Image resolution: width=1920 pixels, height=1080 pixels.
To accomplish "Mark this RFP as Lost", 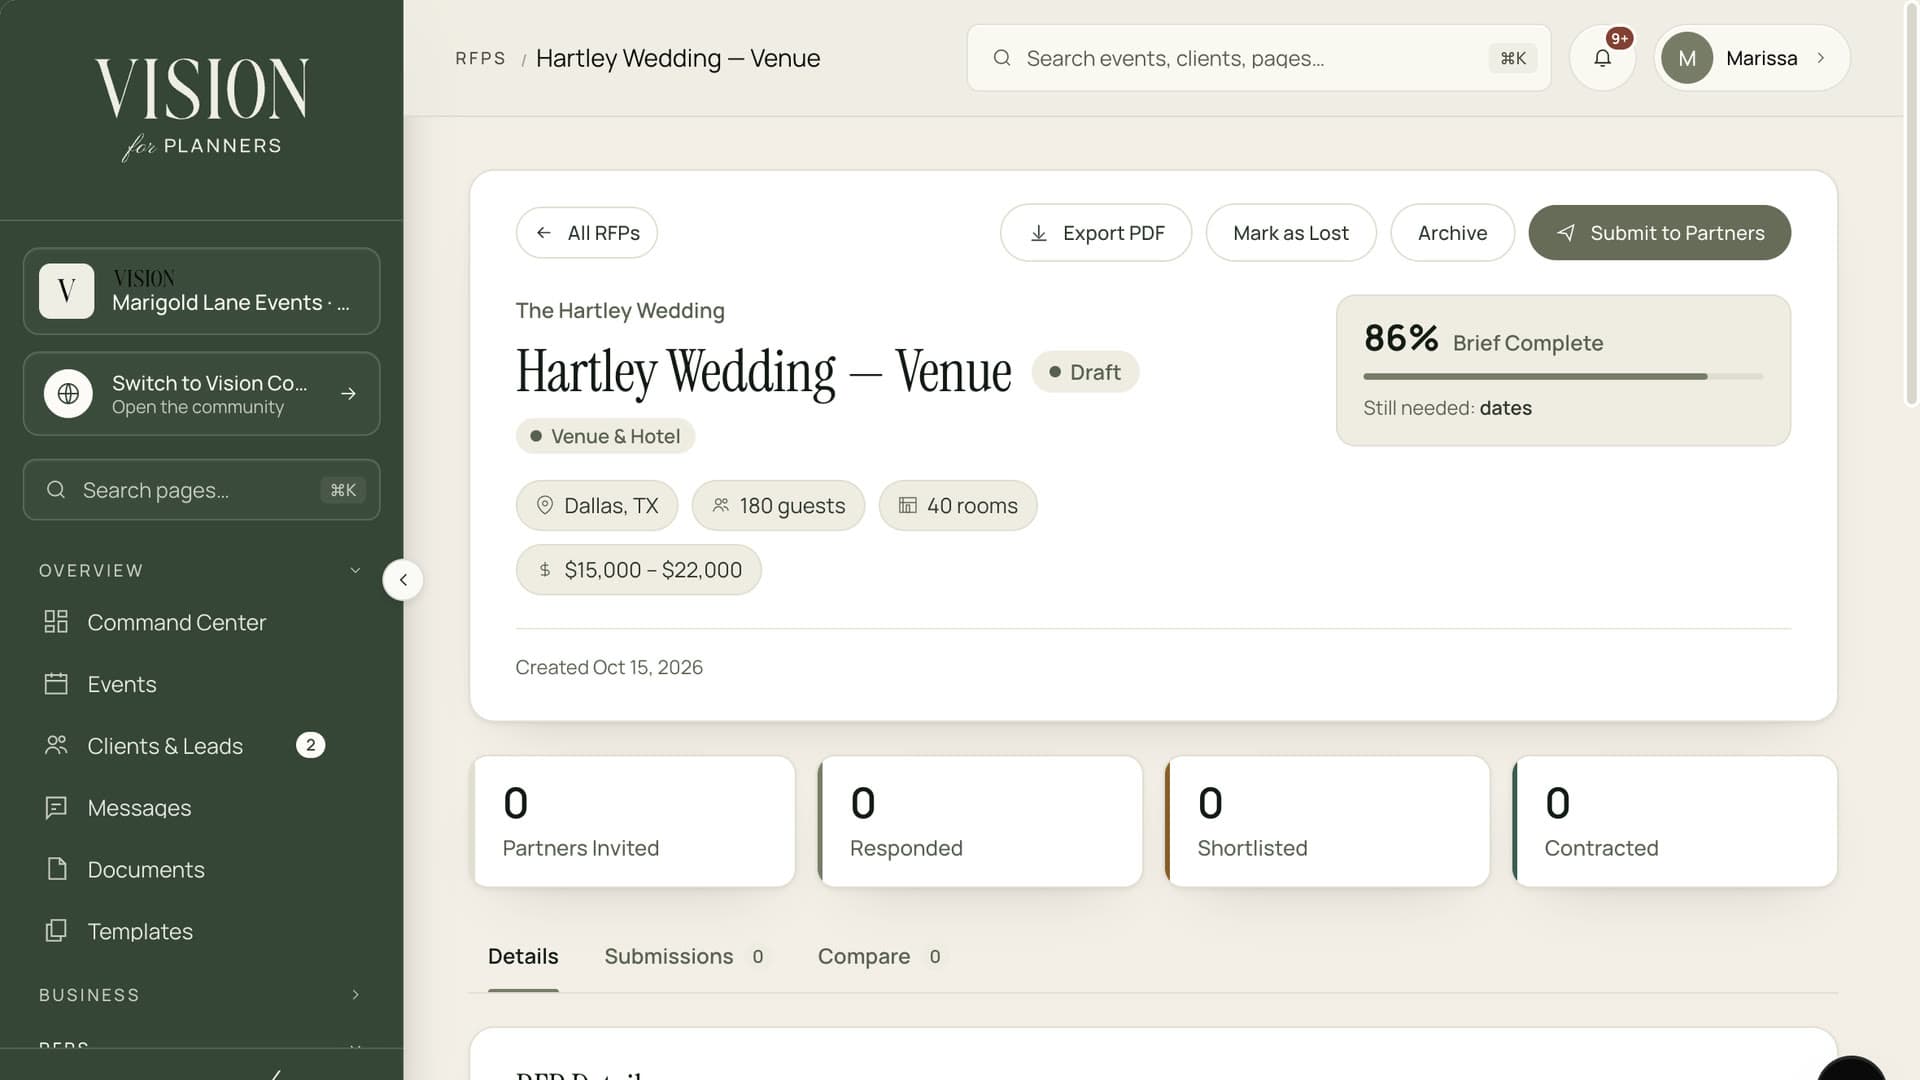I will [x=1291, y=233].
